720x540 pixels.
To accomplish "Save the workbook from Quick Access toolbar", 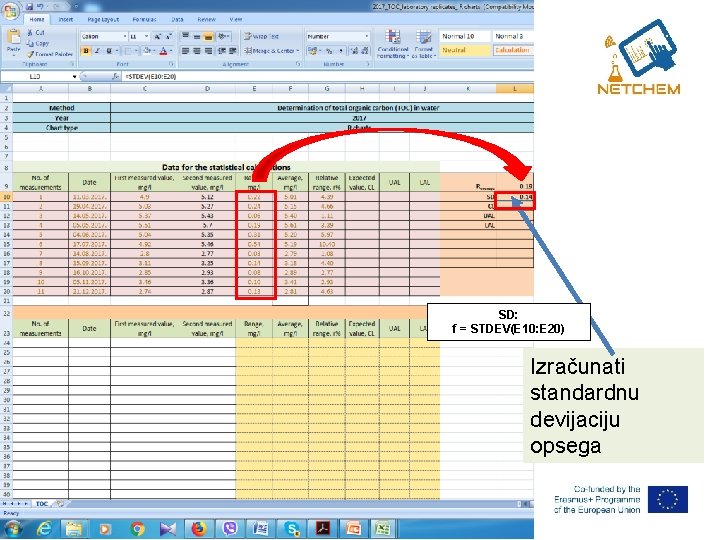I will [x=29, y=6].
